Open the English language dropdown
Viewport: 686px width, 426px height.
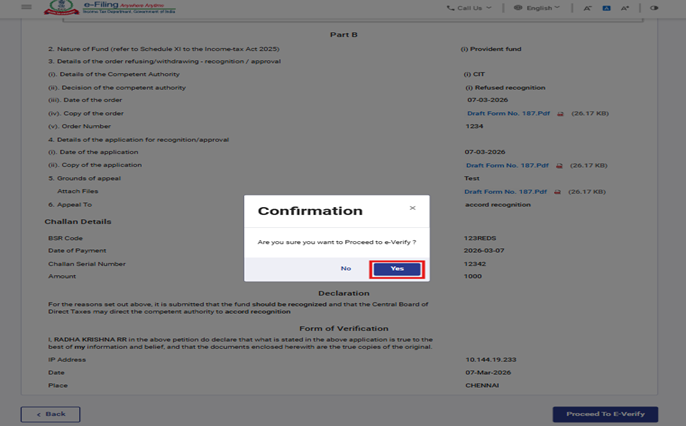536,8
